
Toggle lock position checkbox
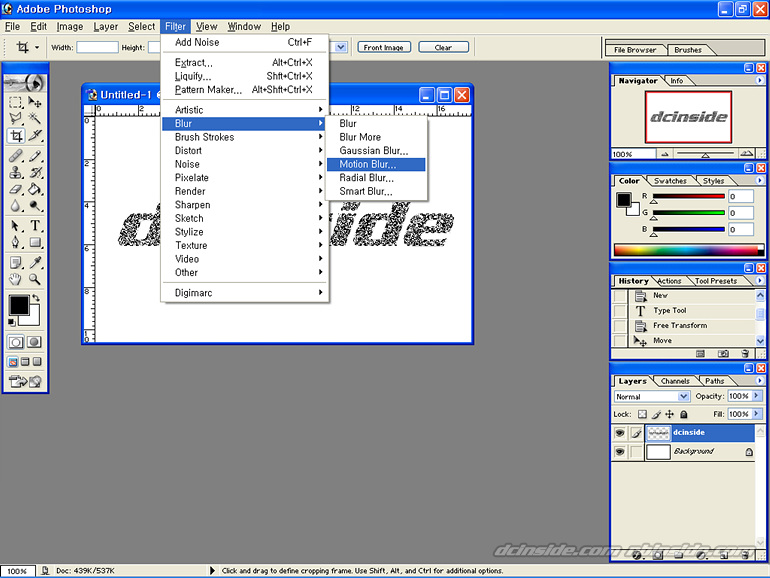click(x=670, y=414)
